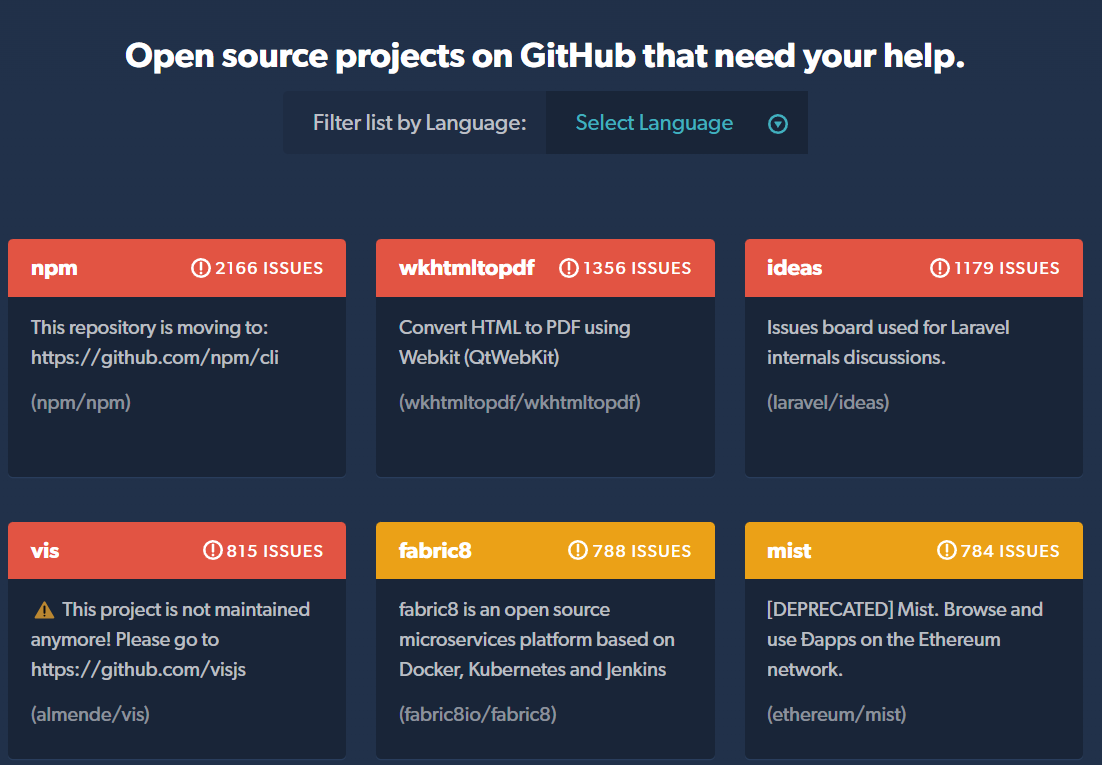This screenshot has height=765, width=1102.
Task: Open the ideas project title
Action: [794, 268]
